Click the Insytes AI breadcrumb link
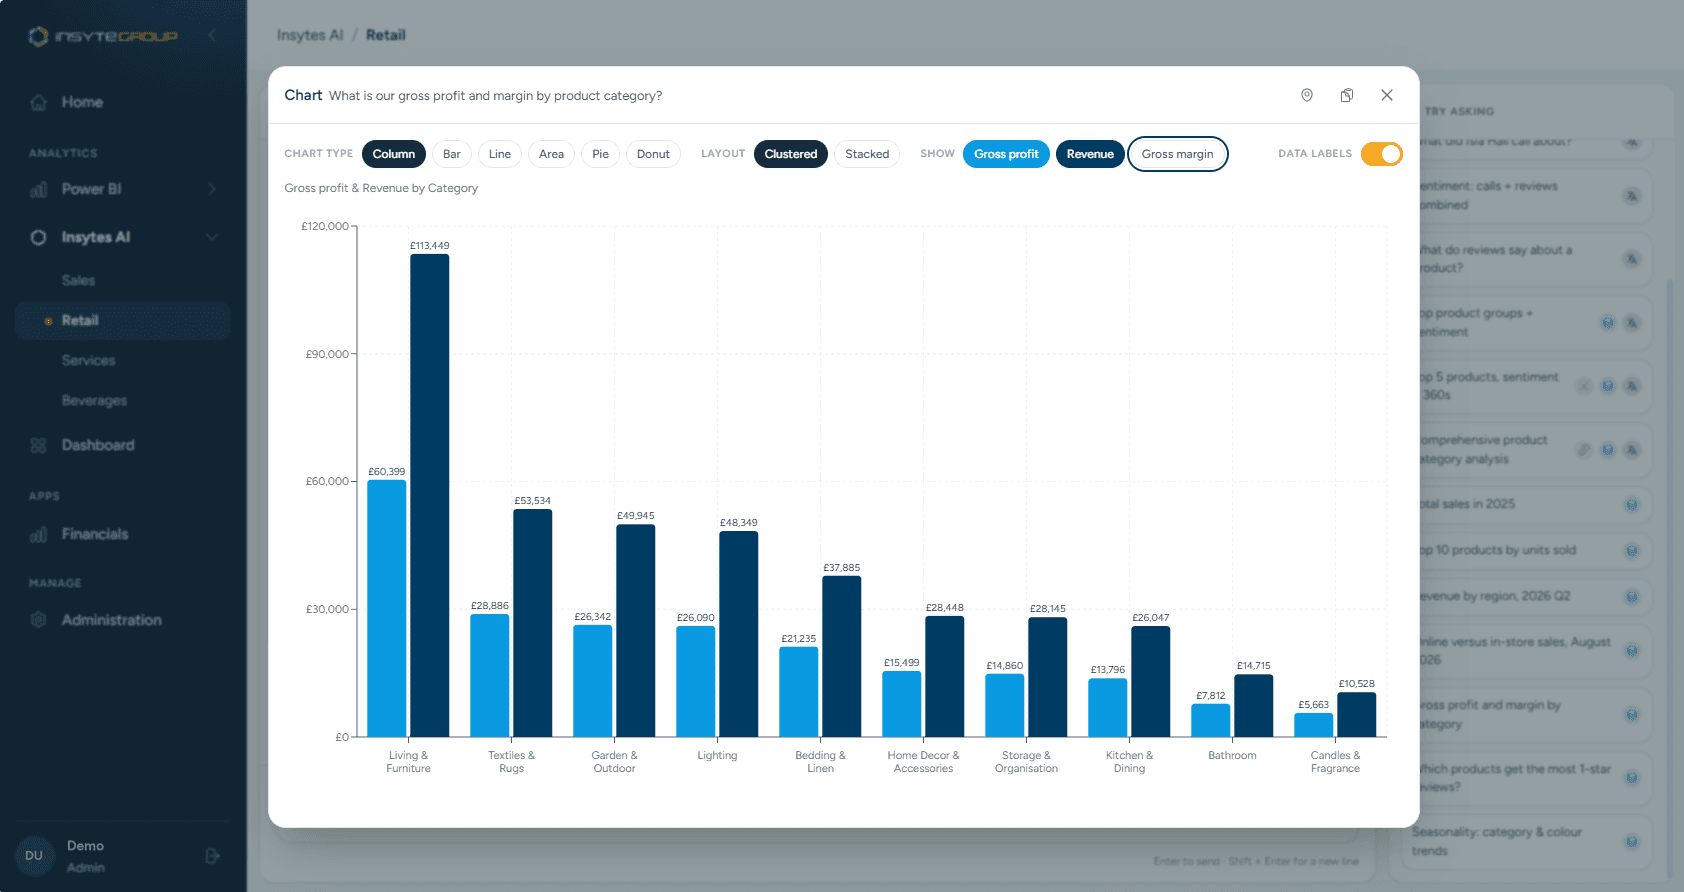The height and width of the screenshot is (892, 1684). pos(310,35)
